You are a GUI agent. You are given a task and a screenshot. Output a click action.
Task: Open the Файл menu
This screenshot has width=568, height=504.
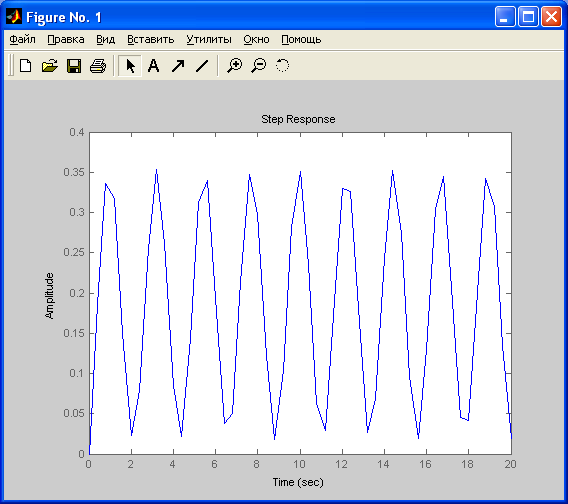[22, 39]
